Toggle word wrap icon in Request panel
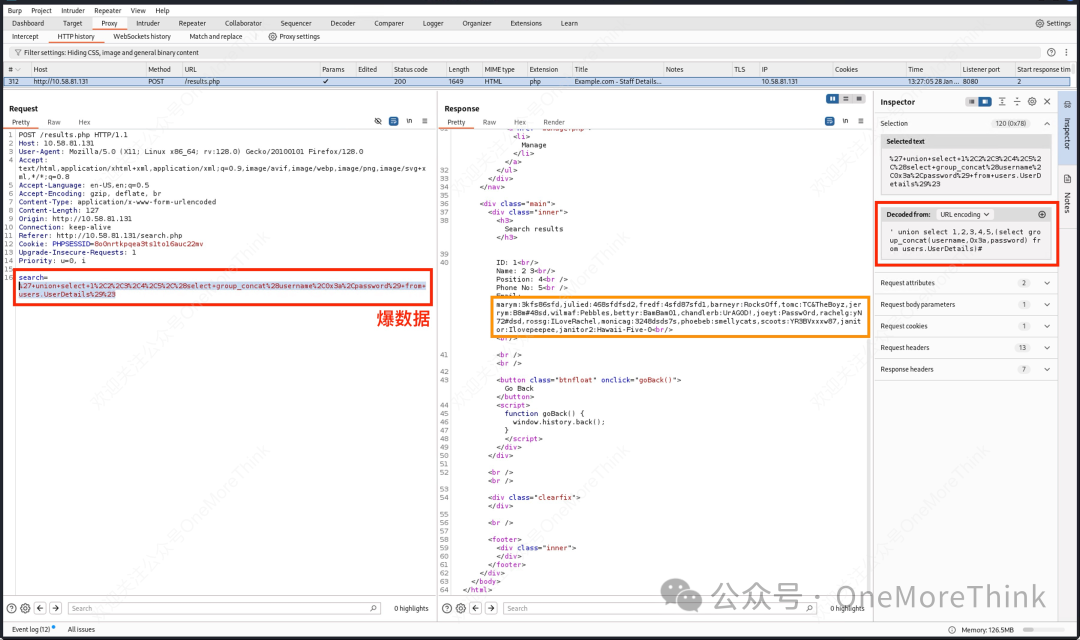The width and height of the screenshot is (1080, 640). click(393, 121)
